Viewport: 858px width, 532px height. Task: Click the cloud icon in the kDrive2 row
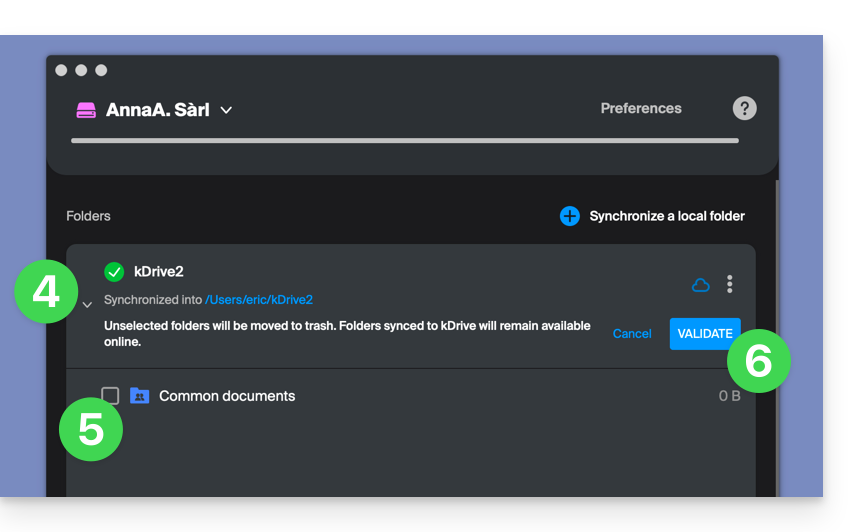coord(701,285)
